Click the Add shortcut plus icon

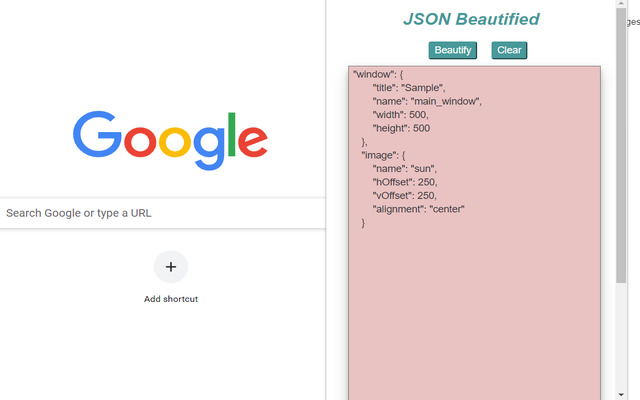(171, 267)
